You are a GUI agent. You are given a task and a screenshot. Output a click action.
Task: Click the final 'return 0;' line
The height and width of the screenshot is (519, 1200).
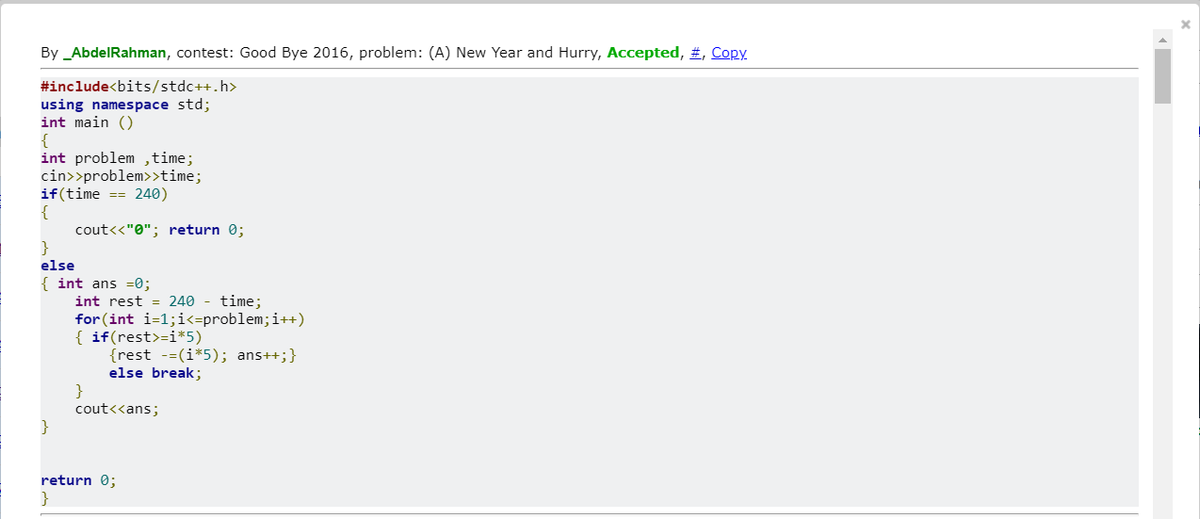pyautogui.click(x=79, y=481)
